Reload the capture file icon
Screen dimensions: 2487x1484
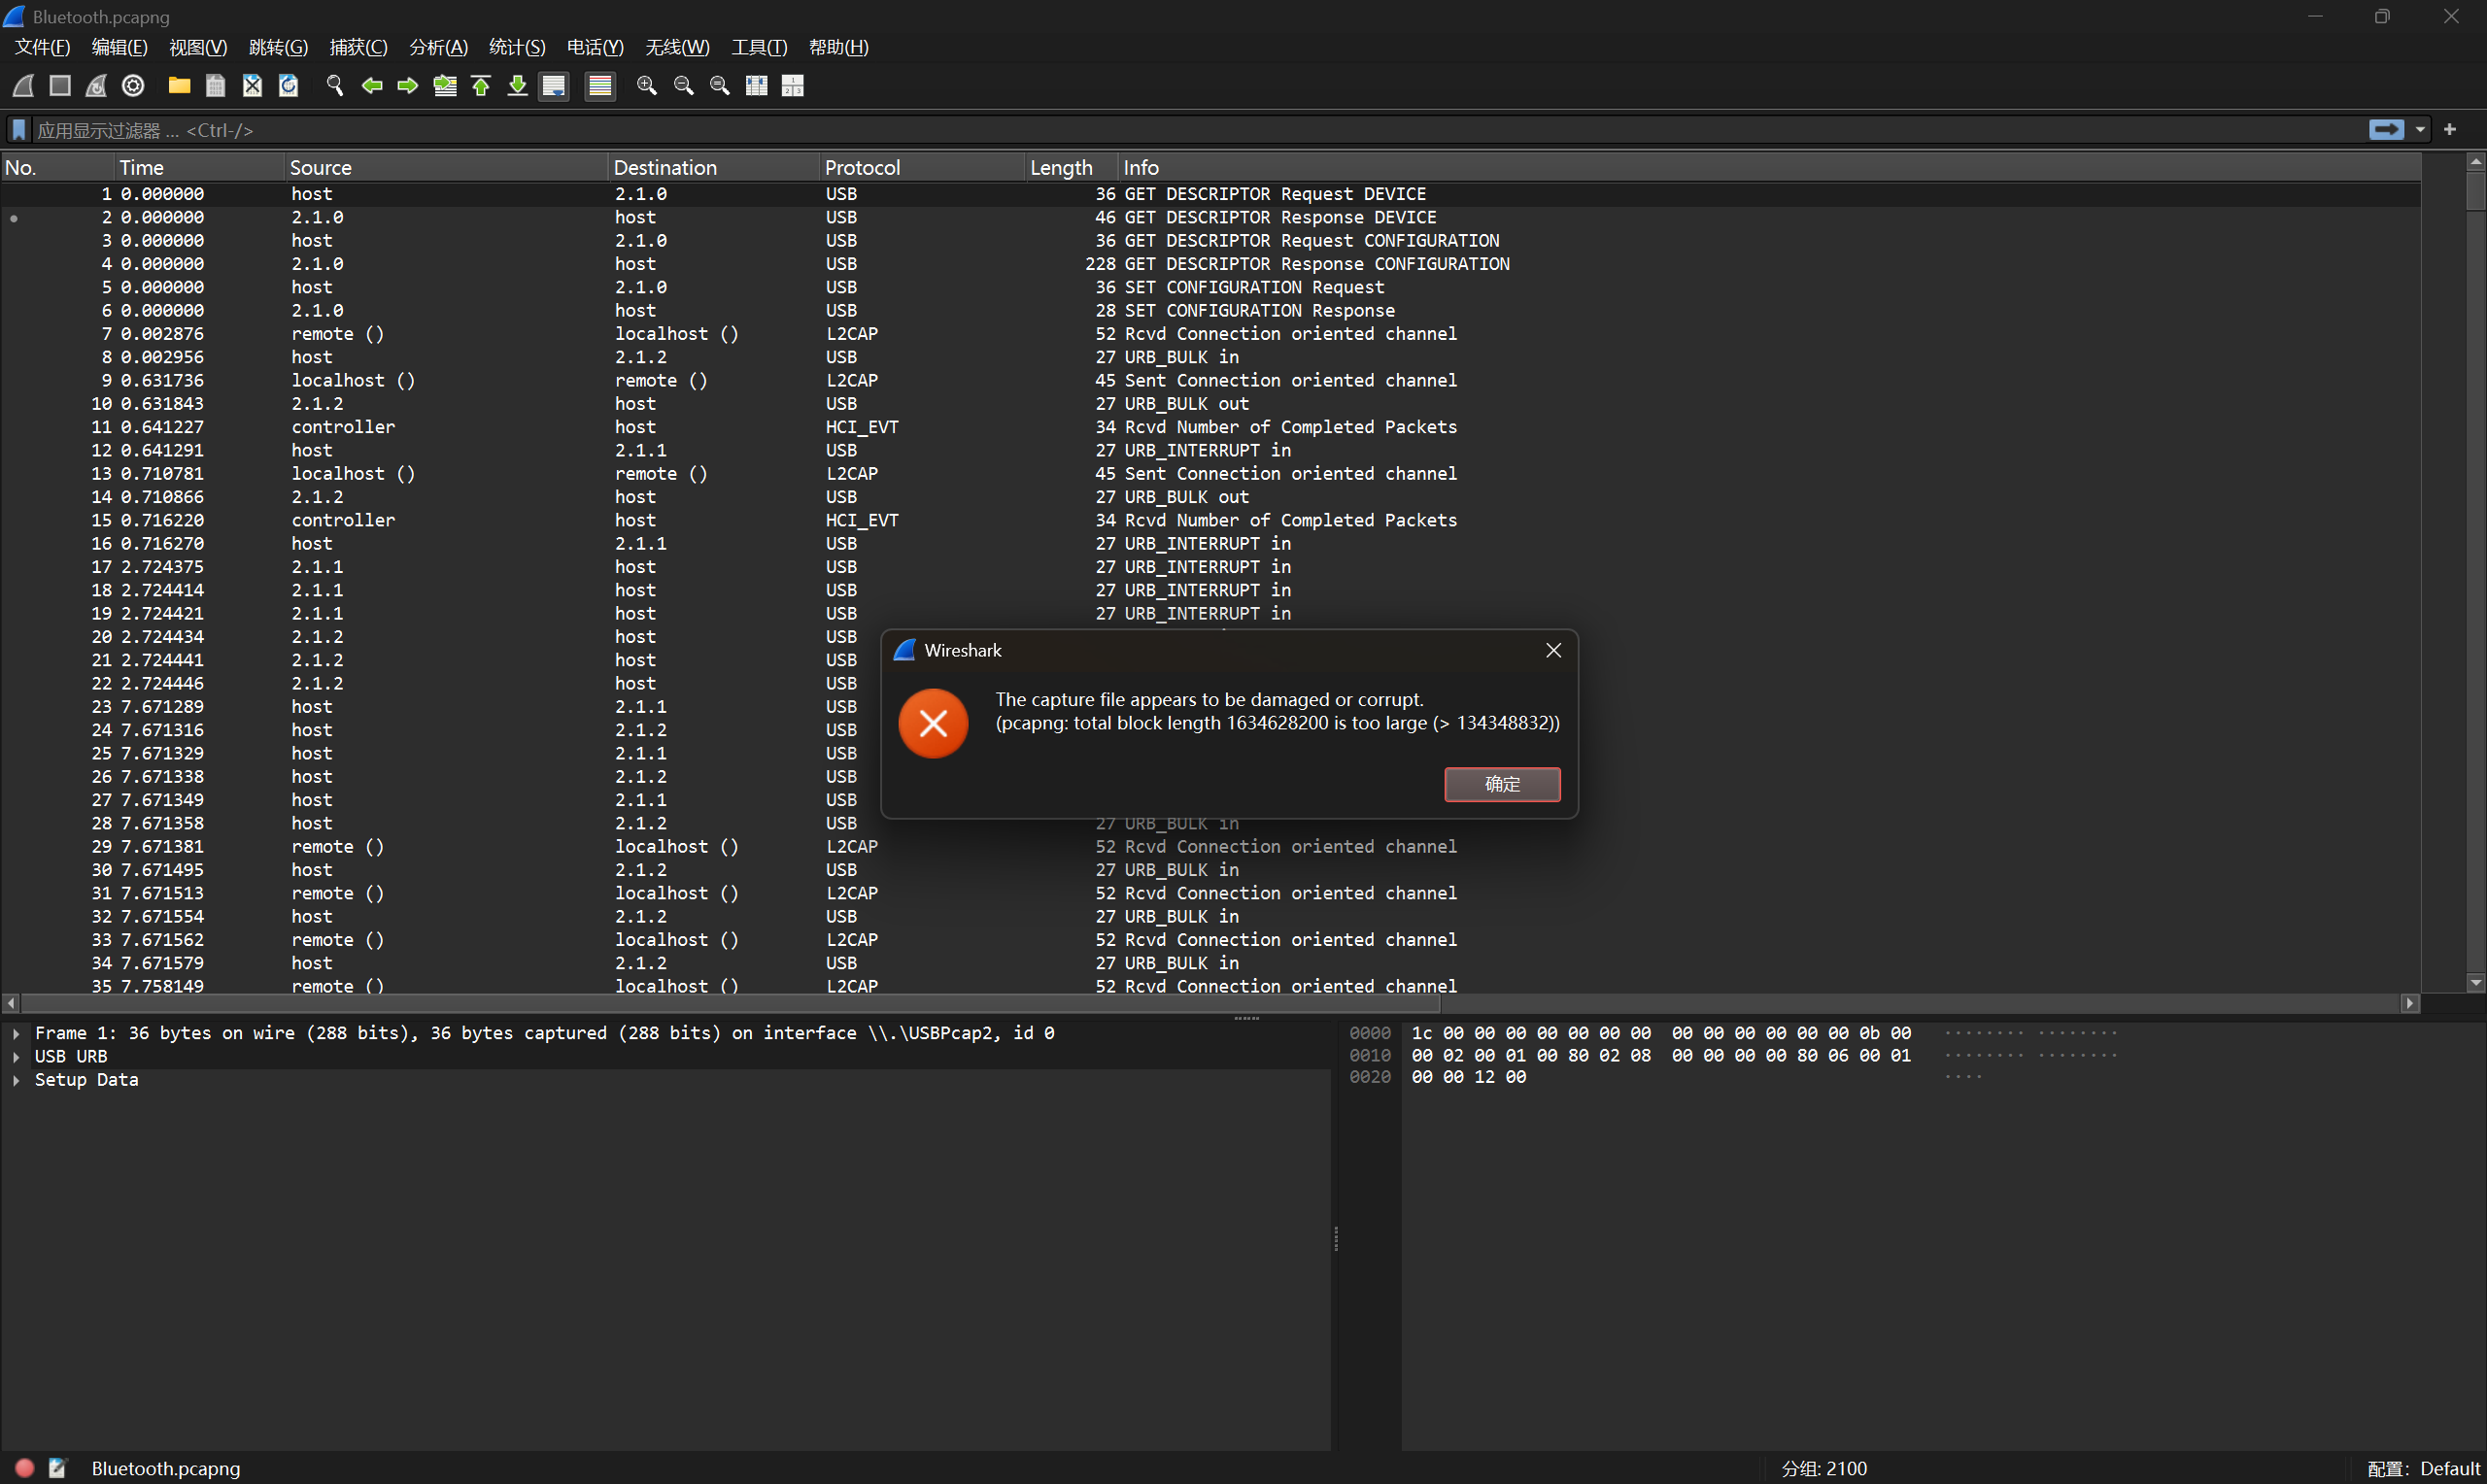(288, 86)
